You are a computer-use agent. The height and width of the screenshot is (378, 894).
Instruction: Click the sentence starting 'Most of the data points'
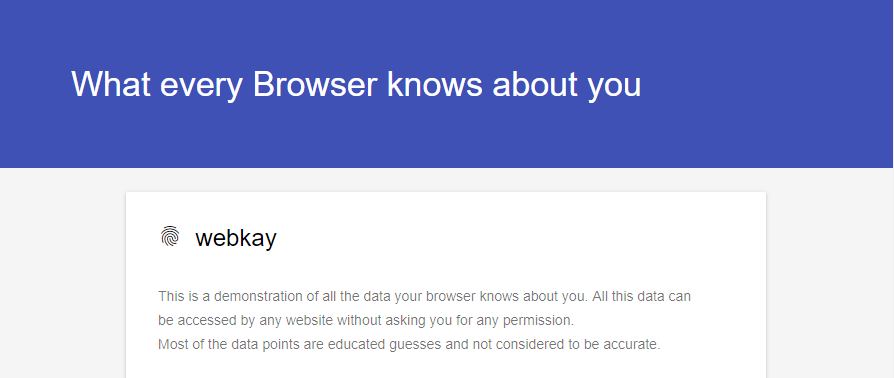pos(409,344)
